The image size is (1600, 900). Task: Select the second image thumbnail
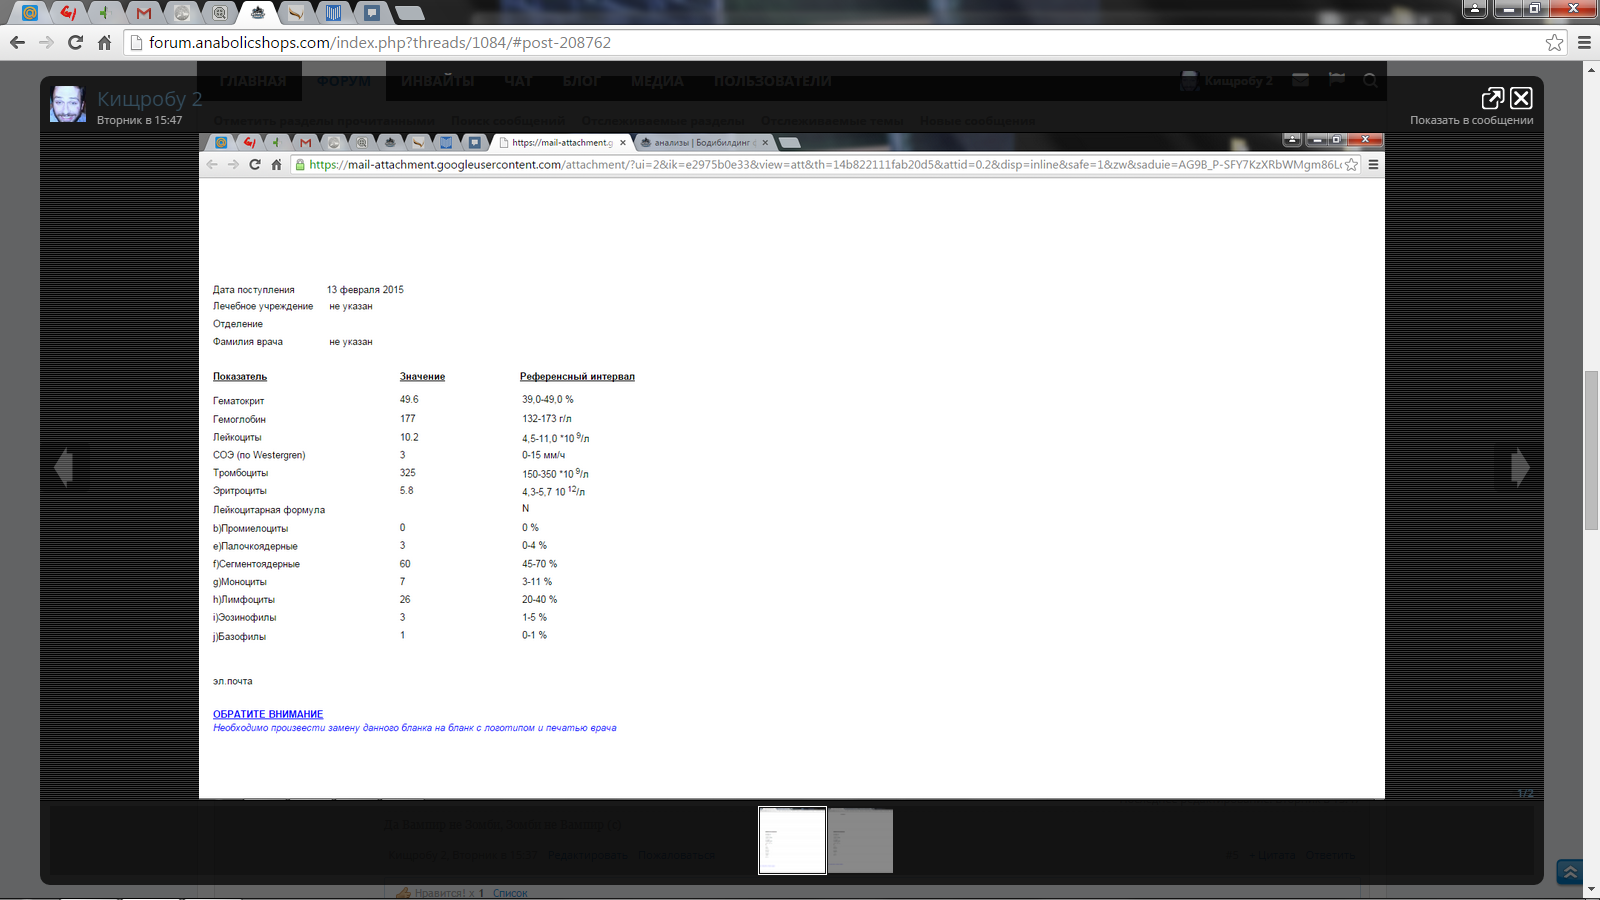860,841
